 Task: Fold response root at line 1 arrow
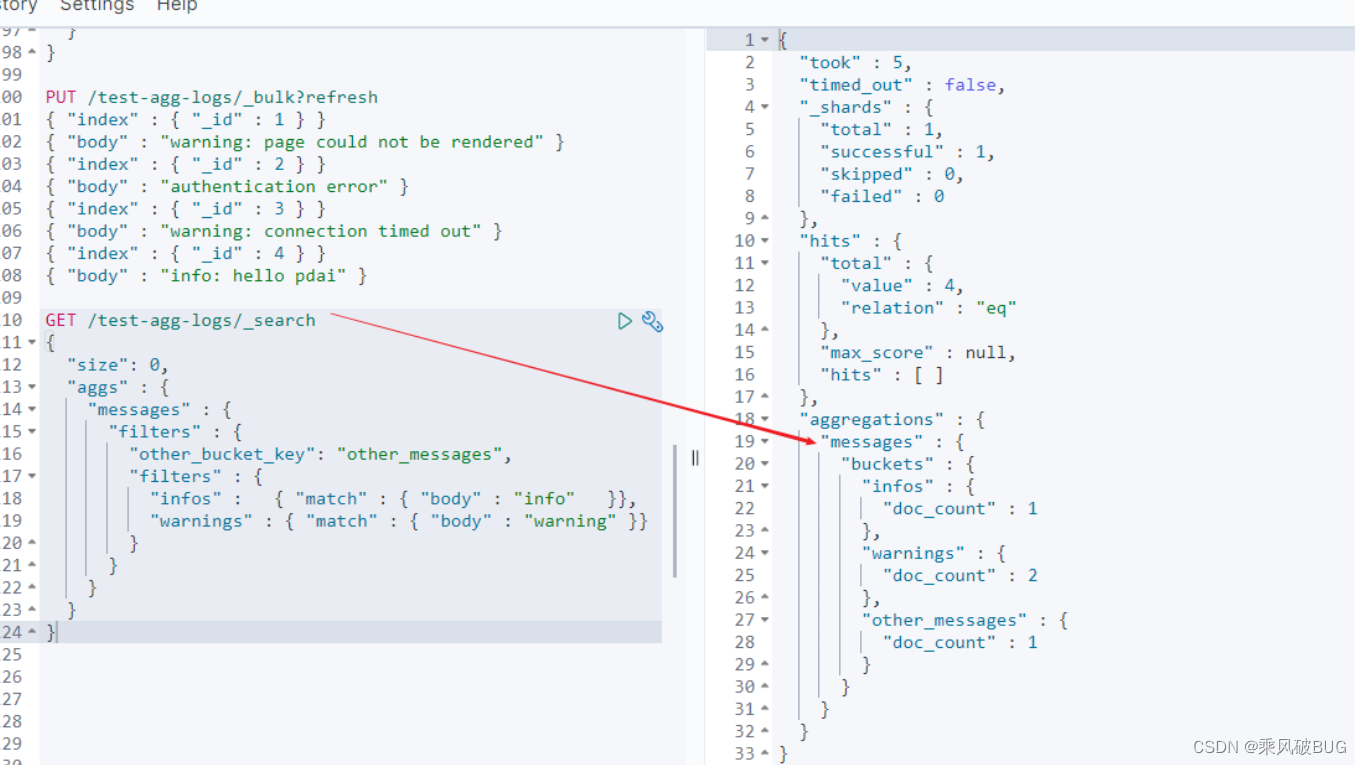point(765,40)
